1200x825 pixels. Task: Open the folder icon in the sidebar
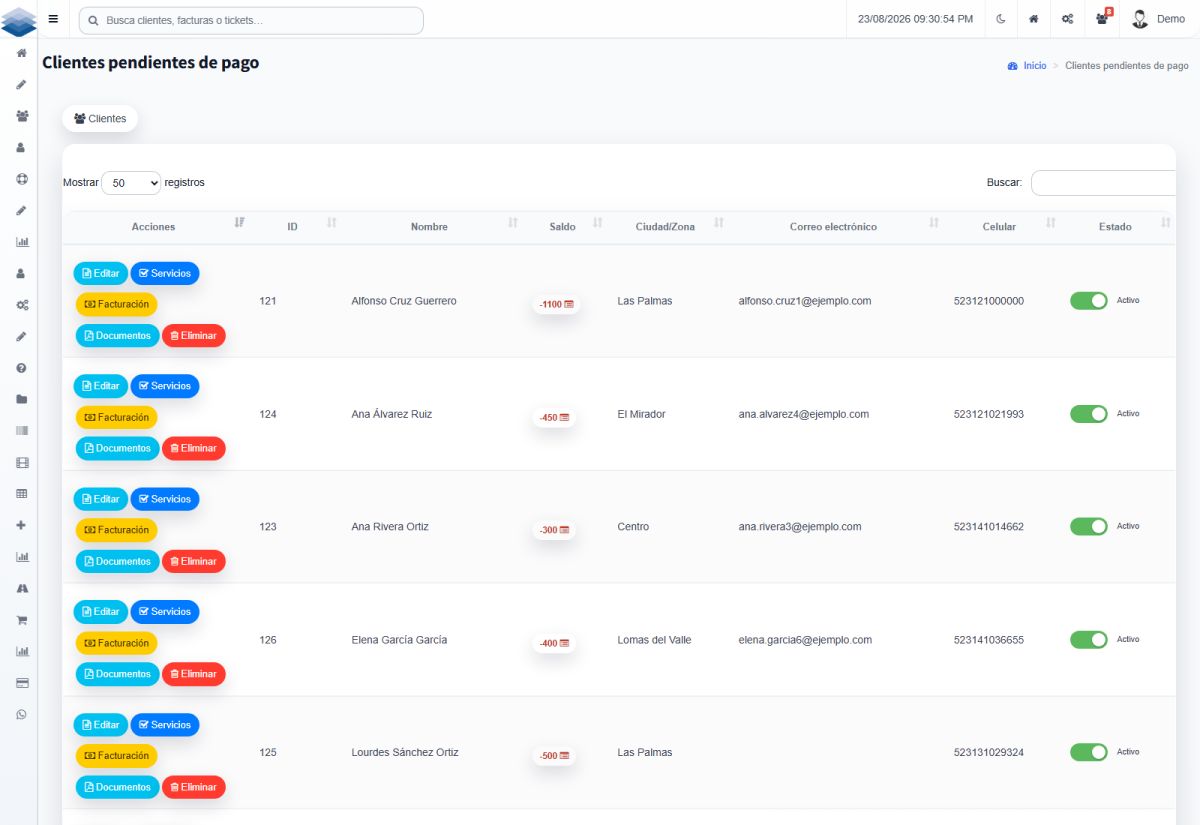coord(21,399)
